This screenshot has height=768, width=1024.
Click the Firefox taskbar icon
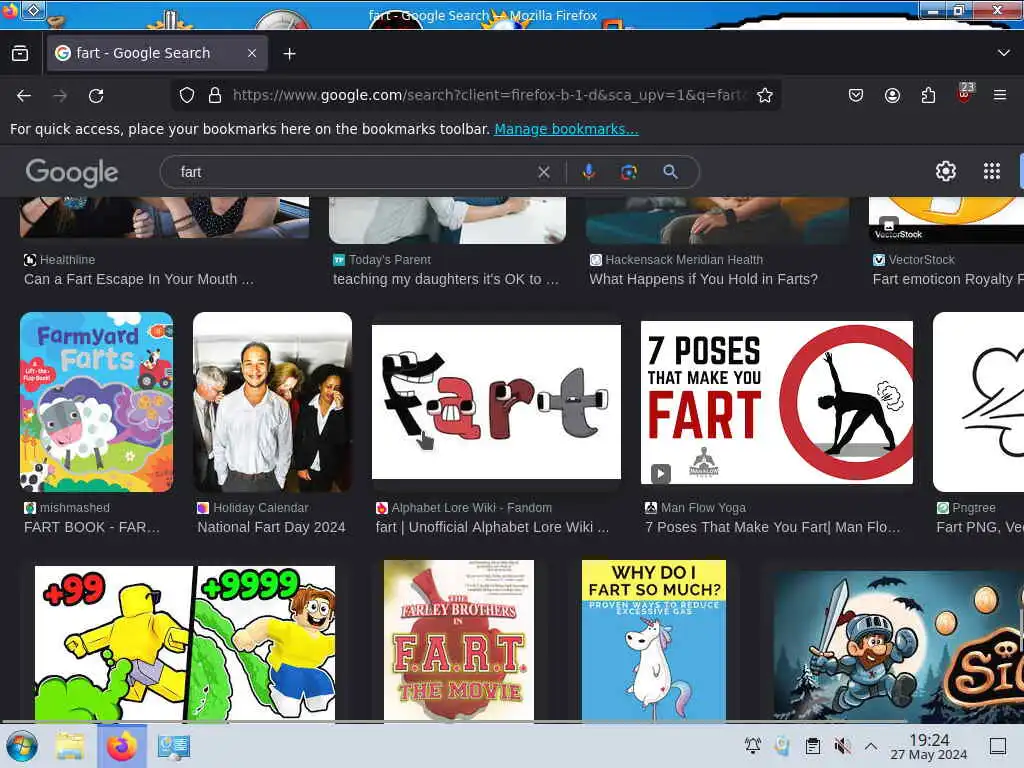point(122,746)
